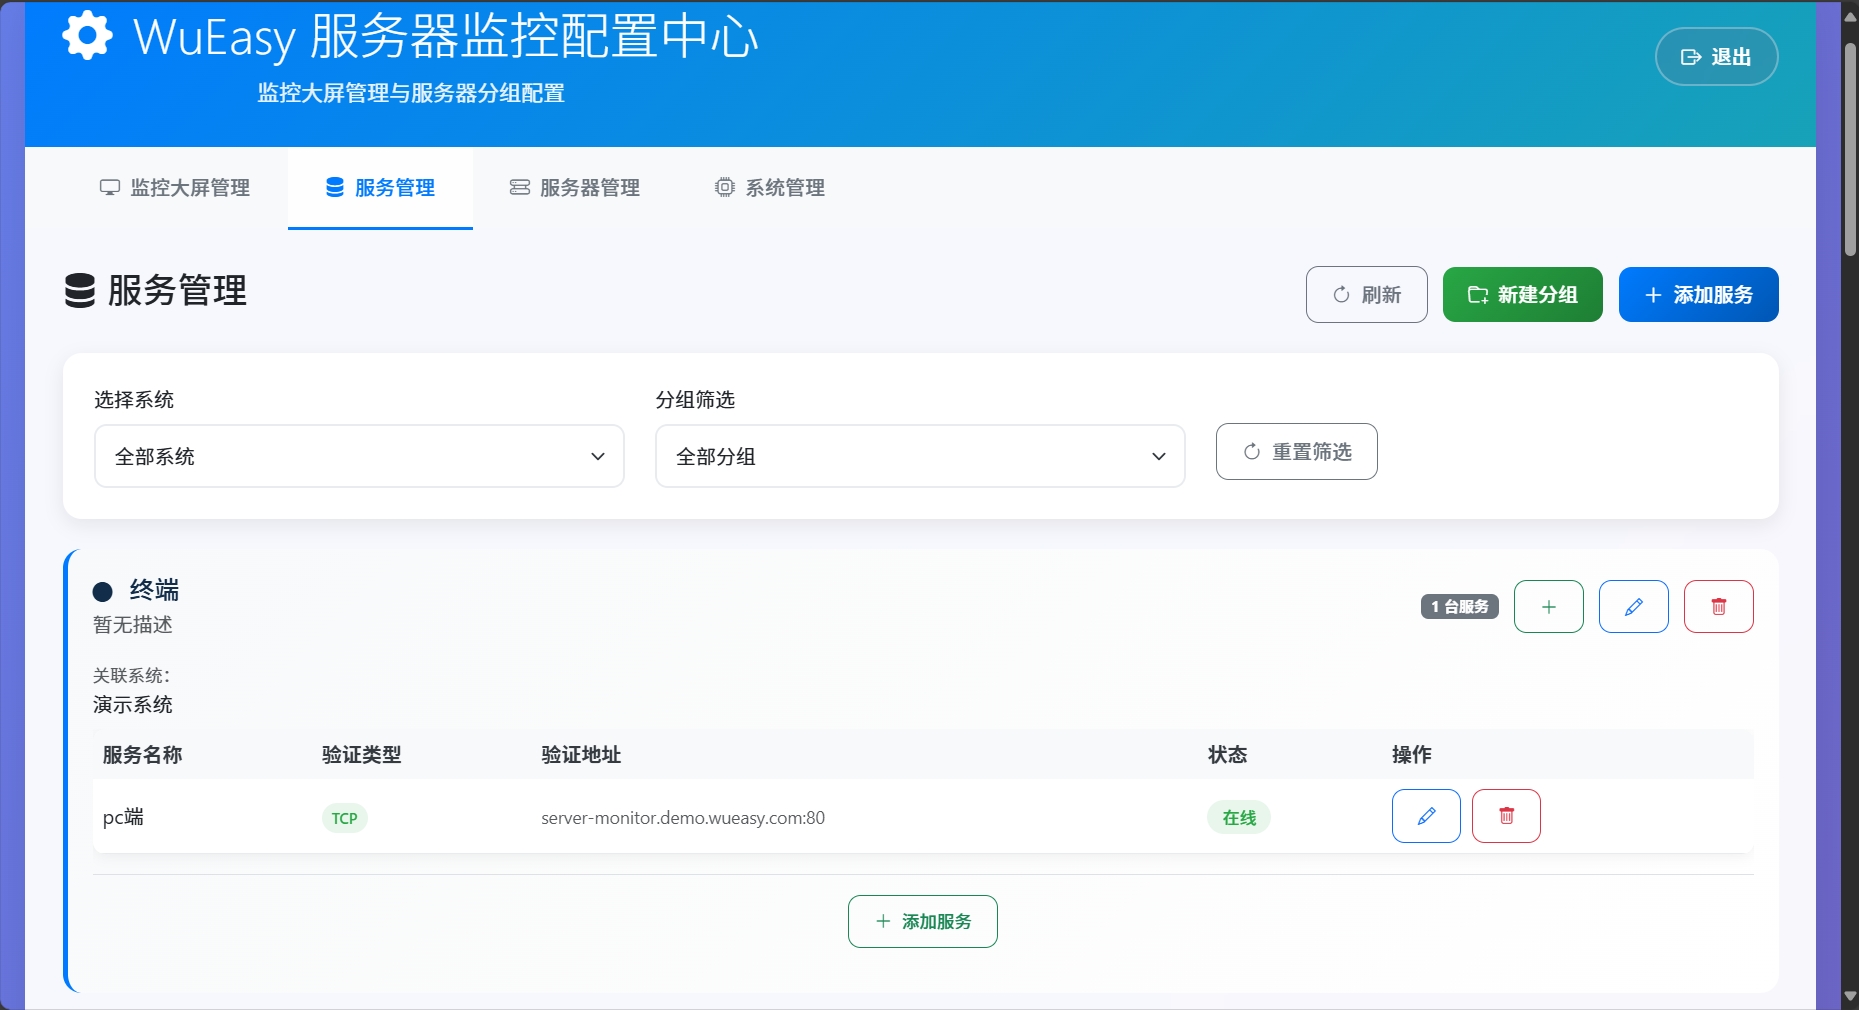Viewport: 1859px width, 1010px height.
Task: Click the dark color dot beside 终端
Action: pyautogui.click(x=102, y=591)
